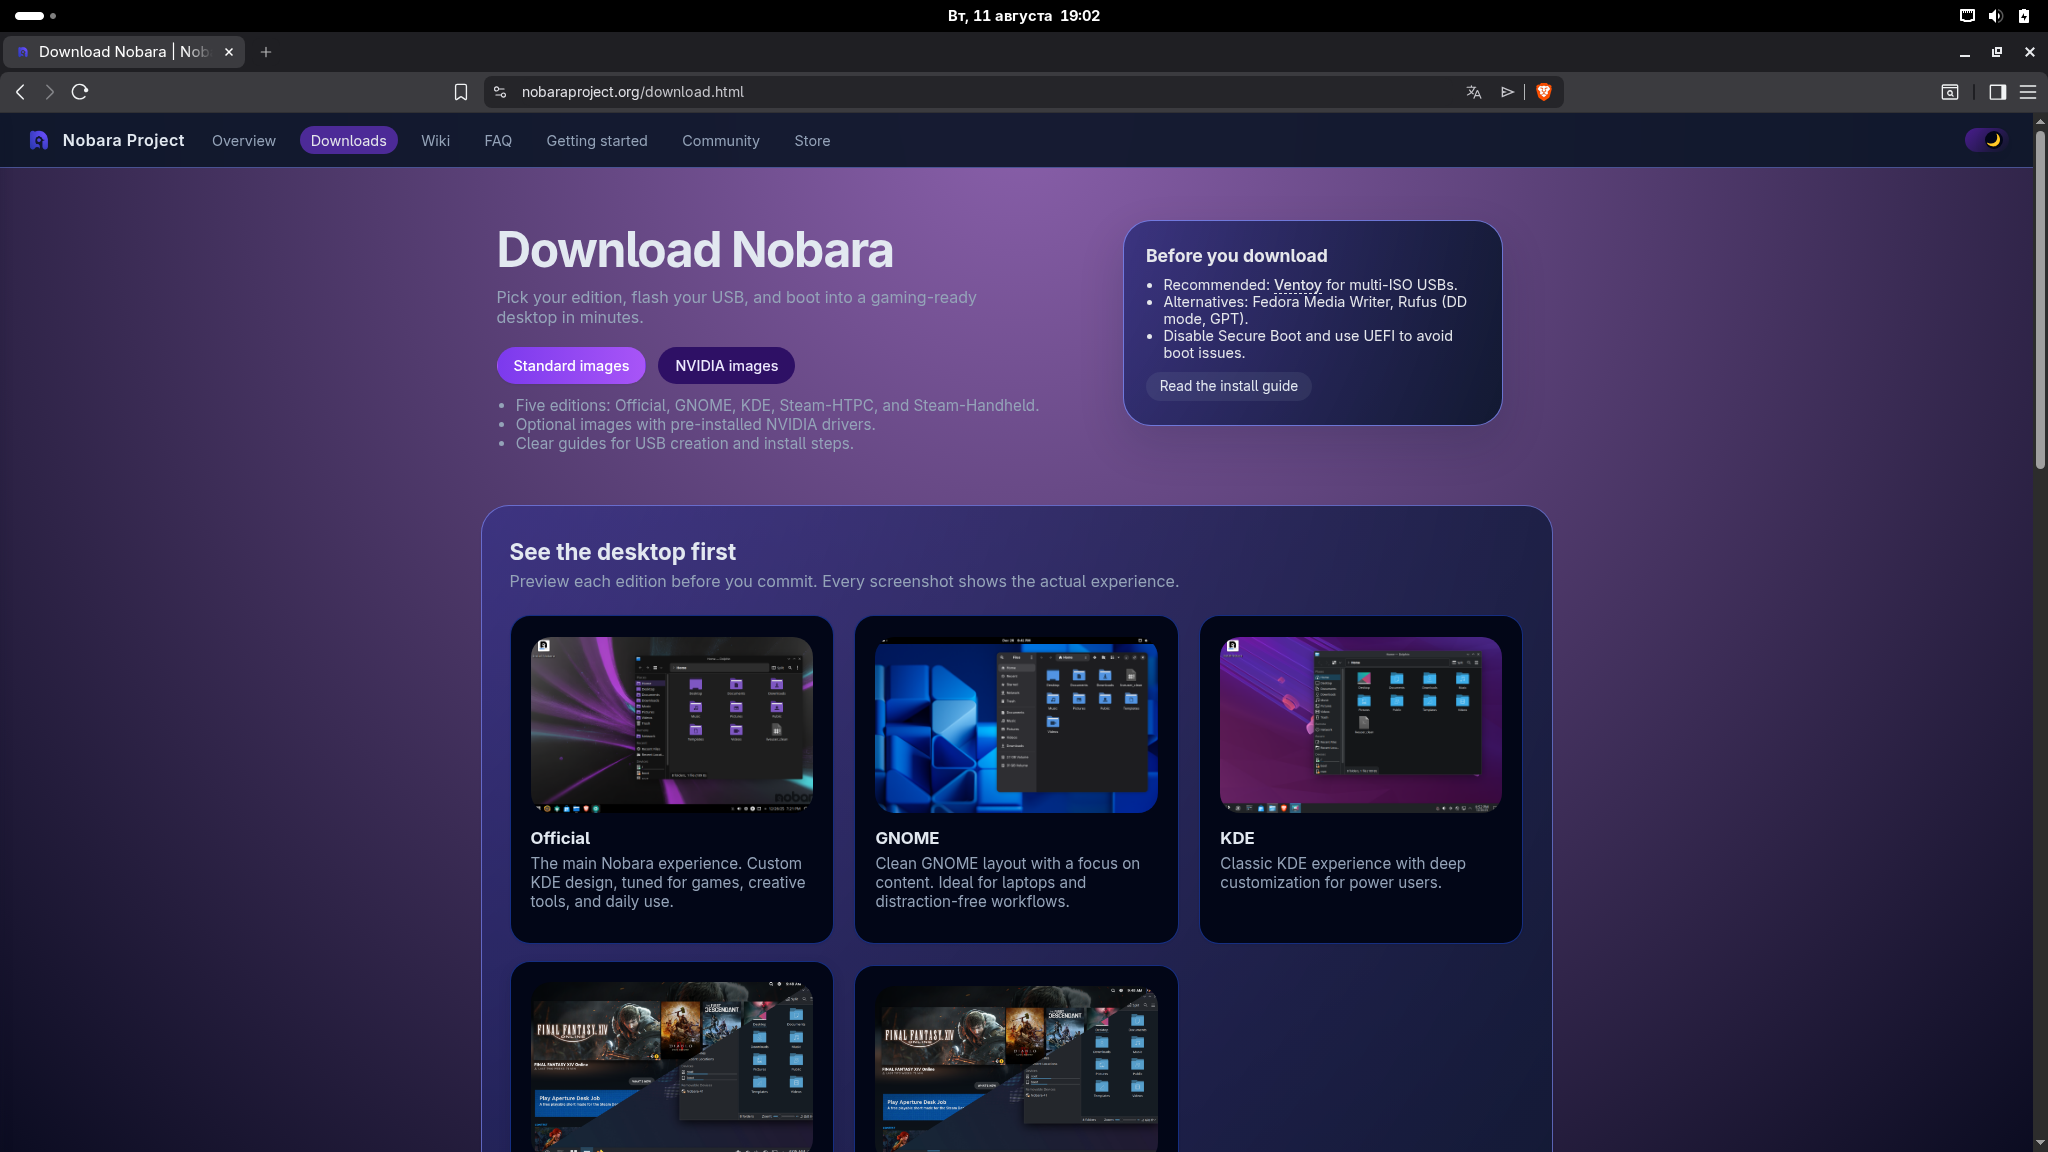Viewport: 2048px width, 1152px height.
Task: Open the Overview nav item
Action: point(244,141)
